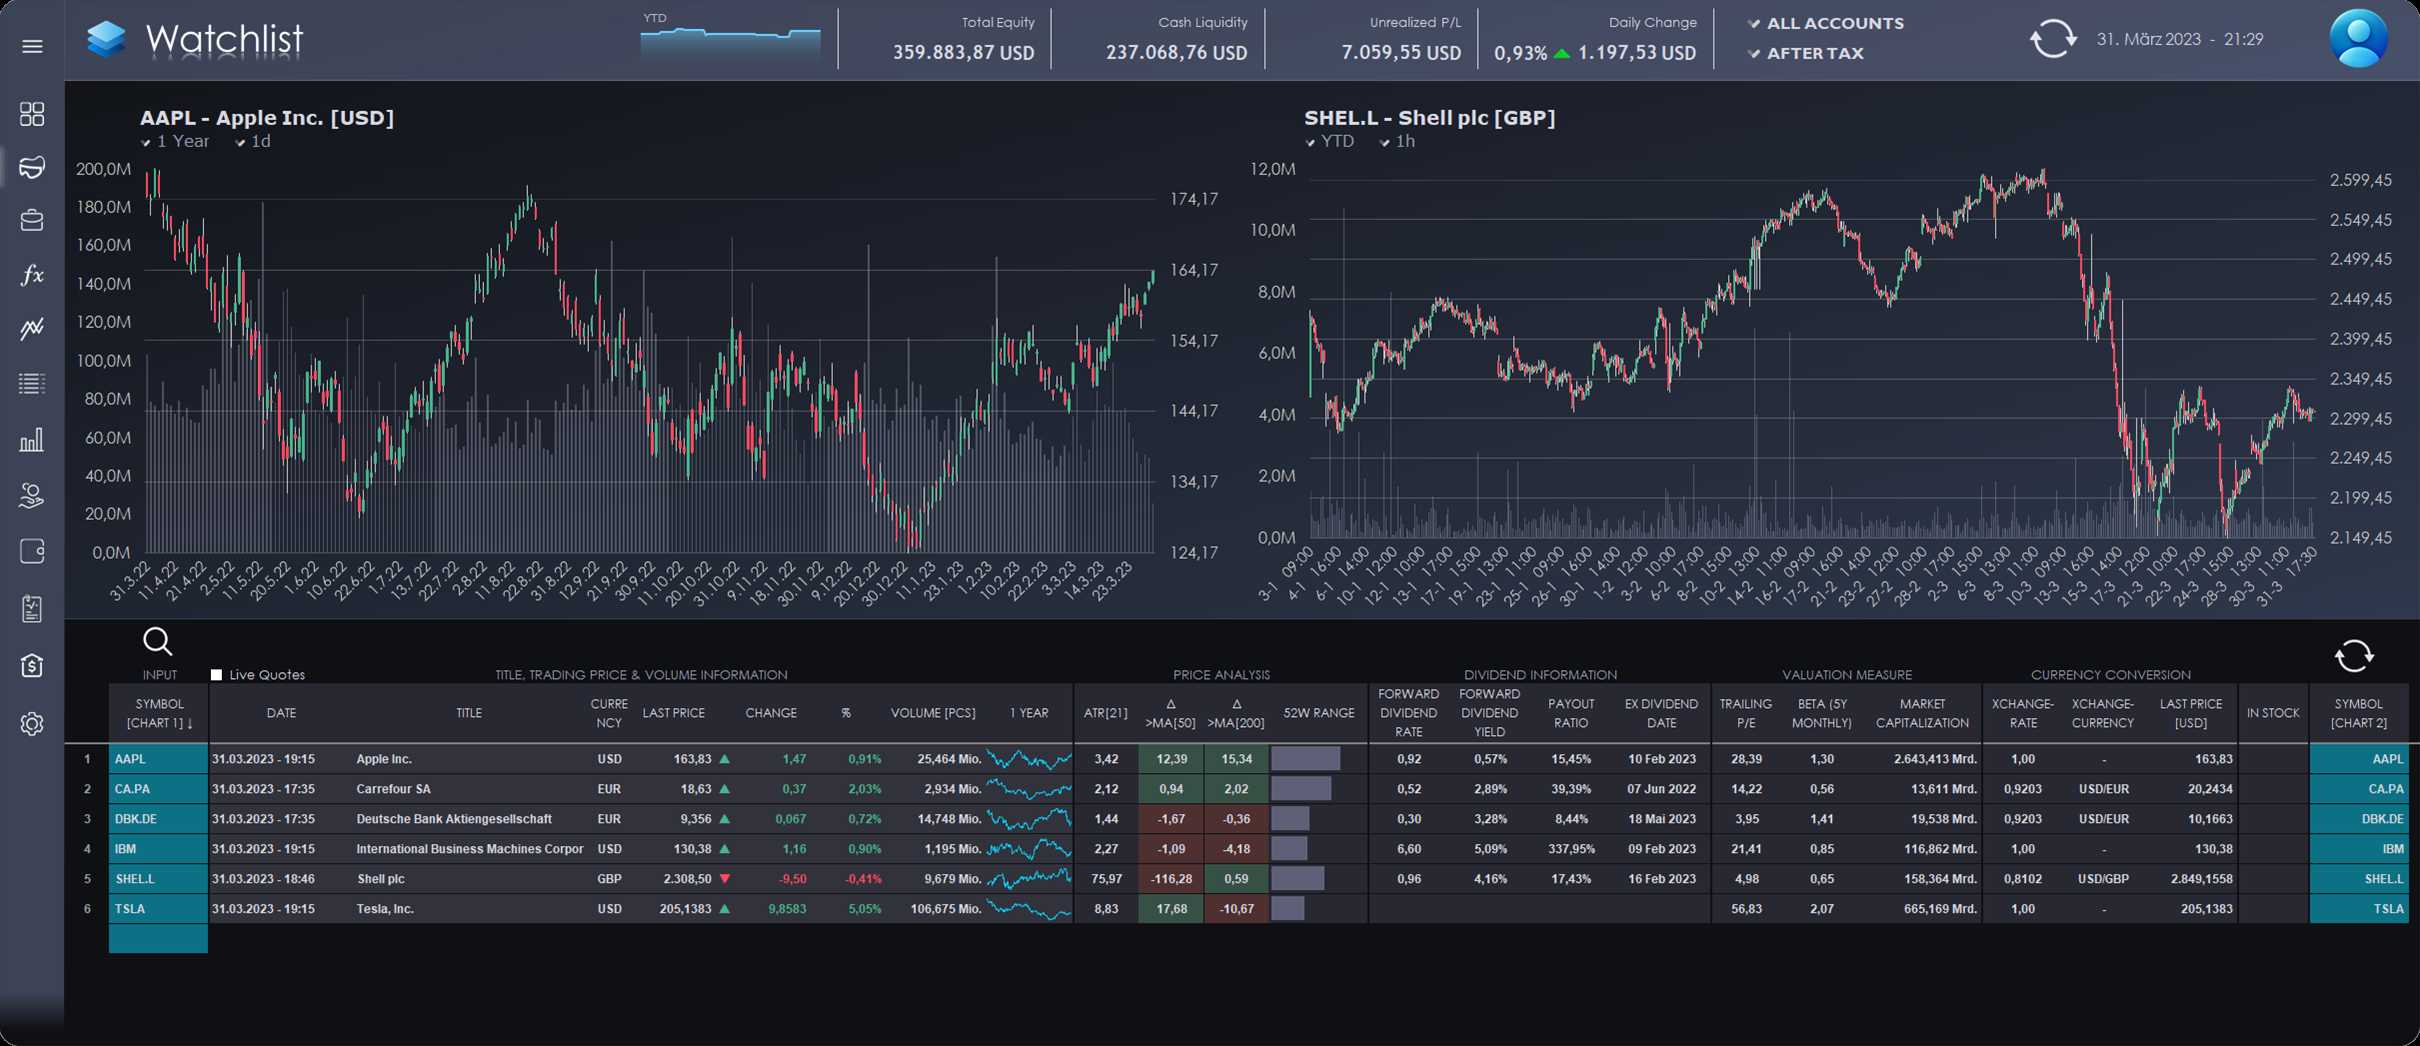Image resolution: width=2420 pixels, height=1046 pixels.
Task: Click the LAST PRICE column header
Action: (673, 713)
